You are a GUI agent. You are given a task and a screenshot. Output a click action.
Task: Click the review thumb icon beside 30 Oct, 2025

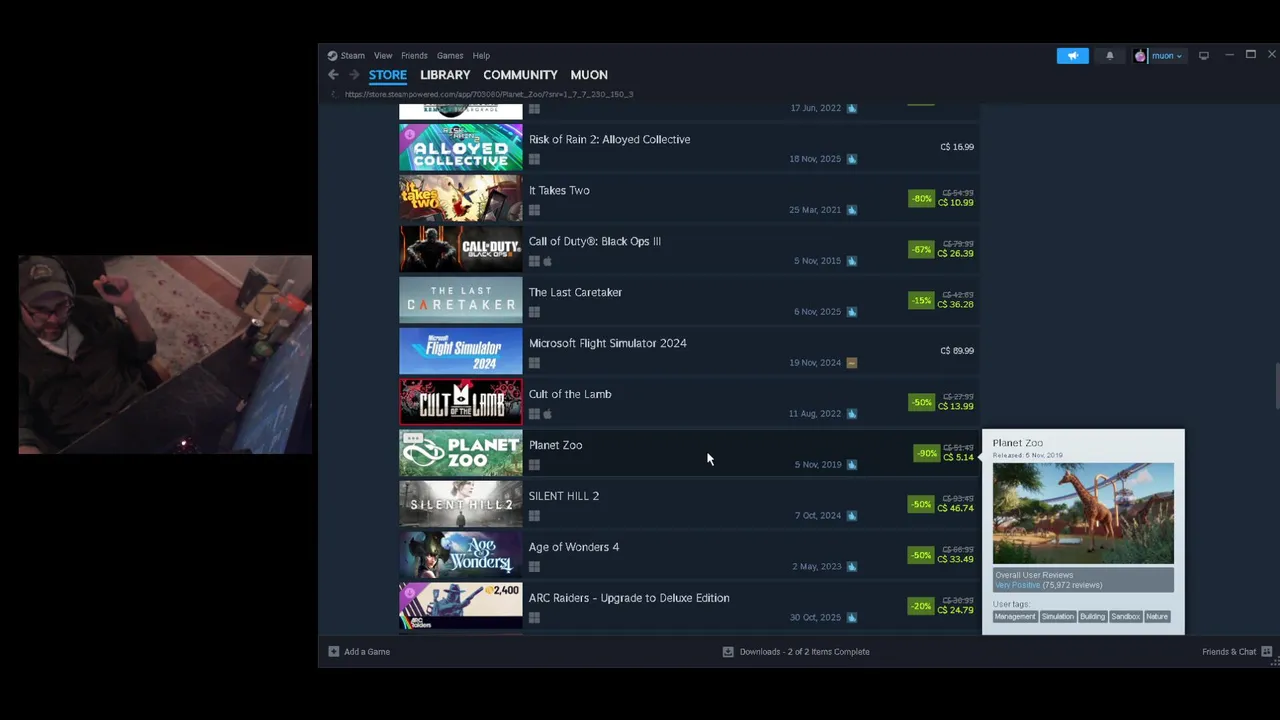pos(852,618)
